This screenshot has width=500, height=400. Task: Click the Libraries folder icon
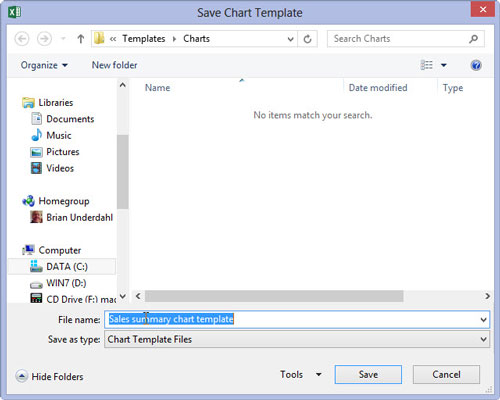point(28,103)
